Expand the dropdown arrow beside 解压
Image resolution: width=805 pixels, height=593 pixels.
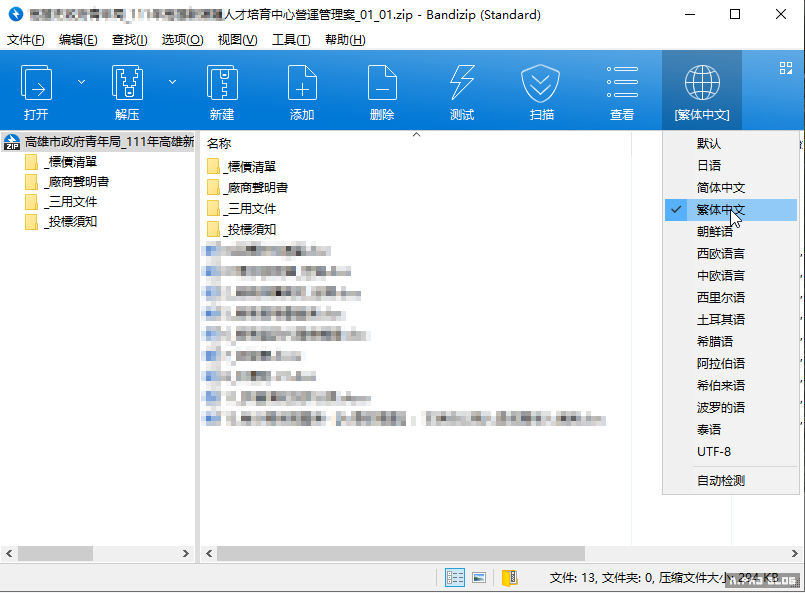[x=172, y=82]
